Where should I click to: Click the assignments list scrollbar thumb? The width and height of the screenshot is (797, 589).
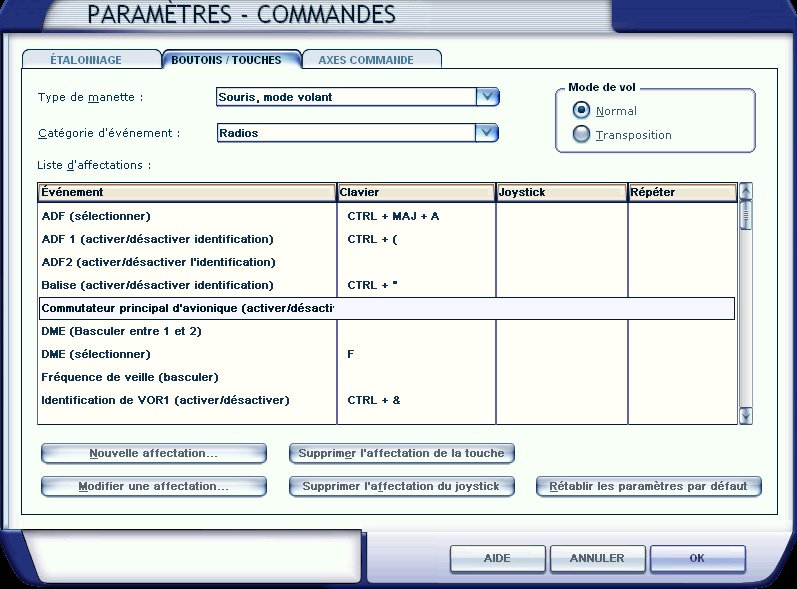(746, 215)
